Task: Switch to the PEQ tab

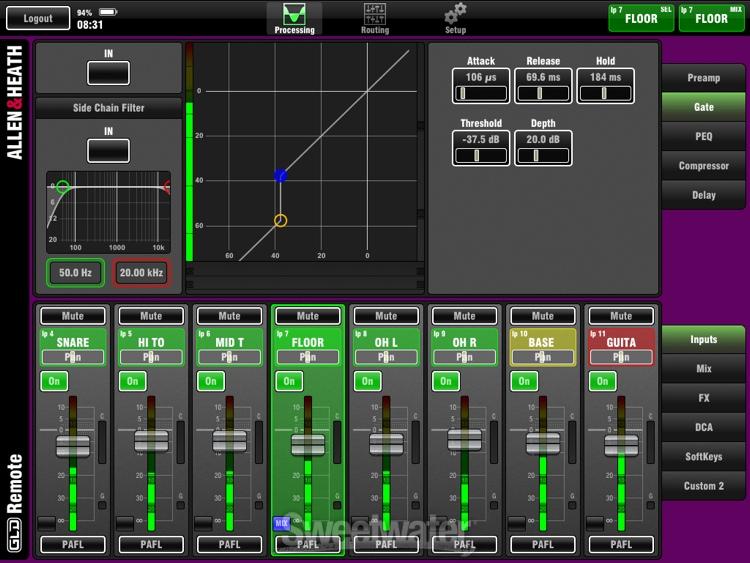Action: pos(703,136)
